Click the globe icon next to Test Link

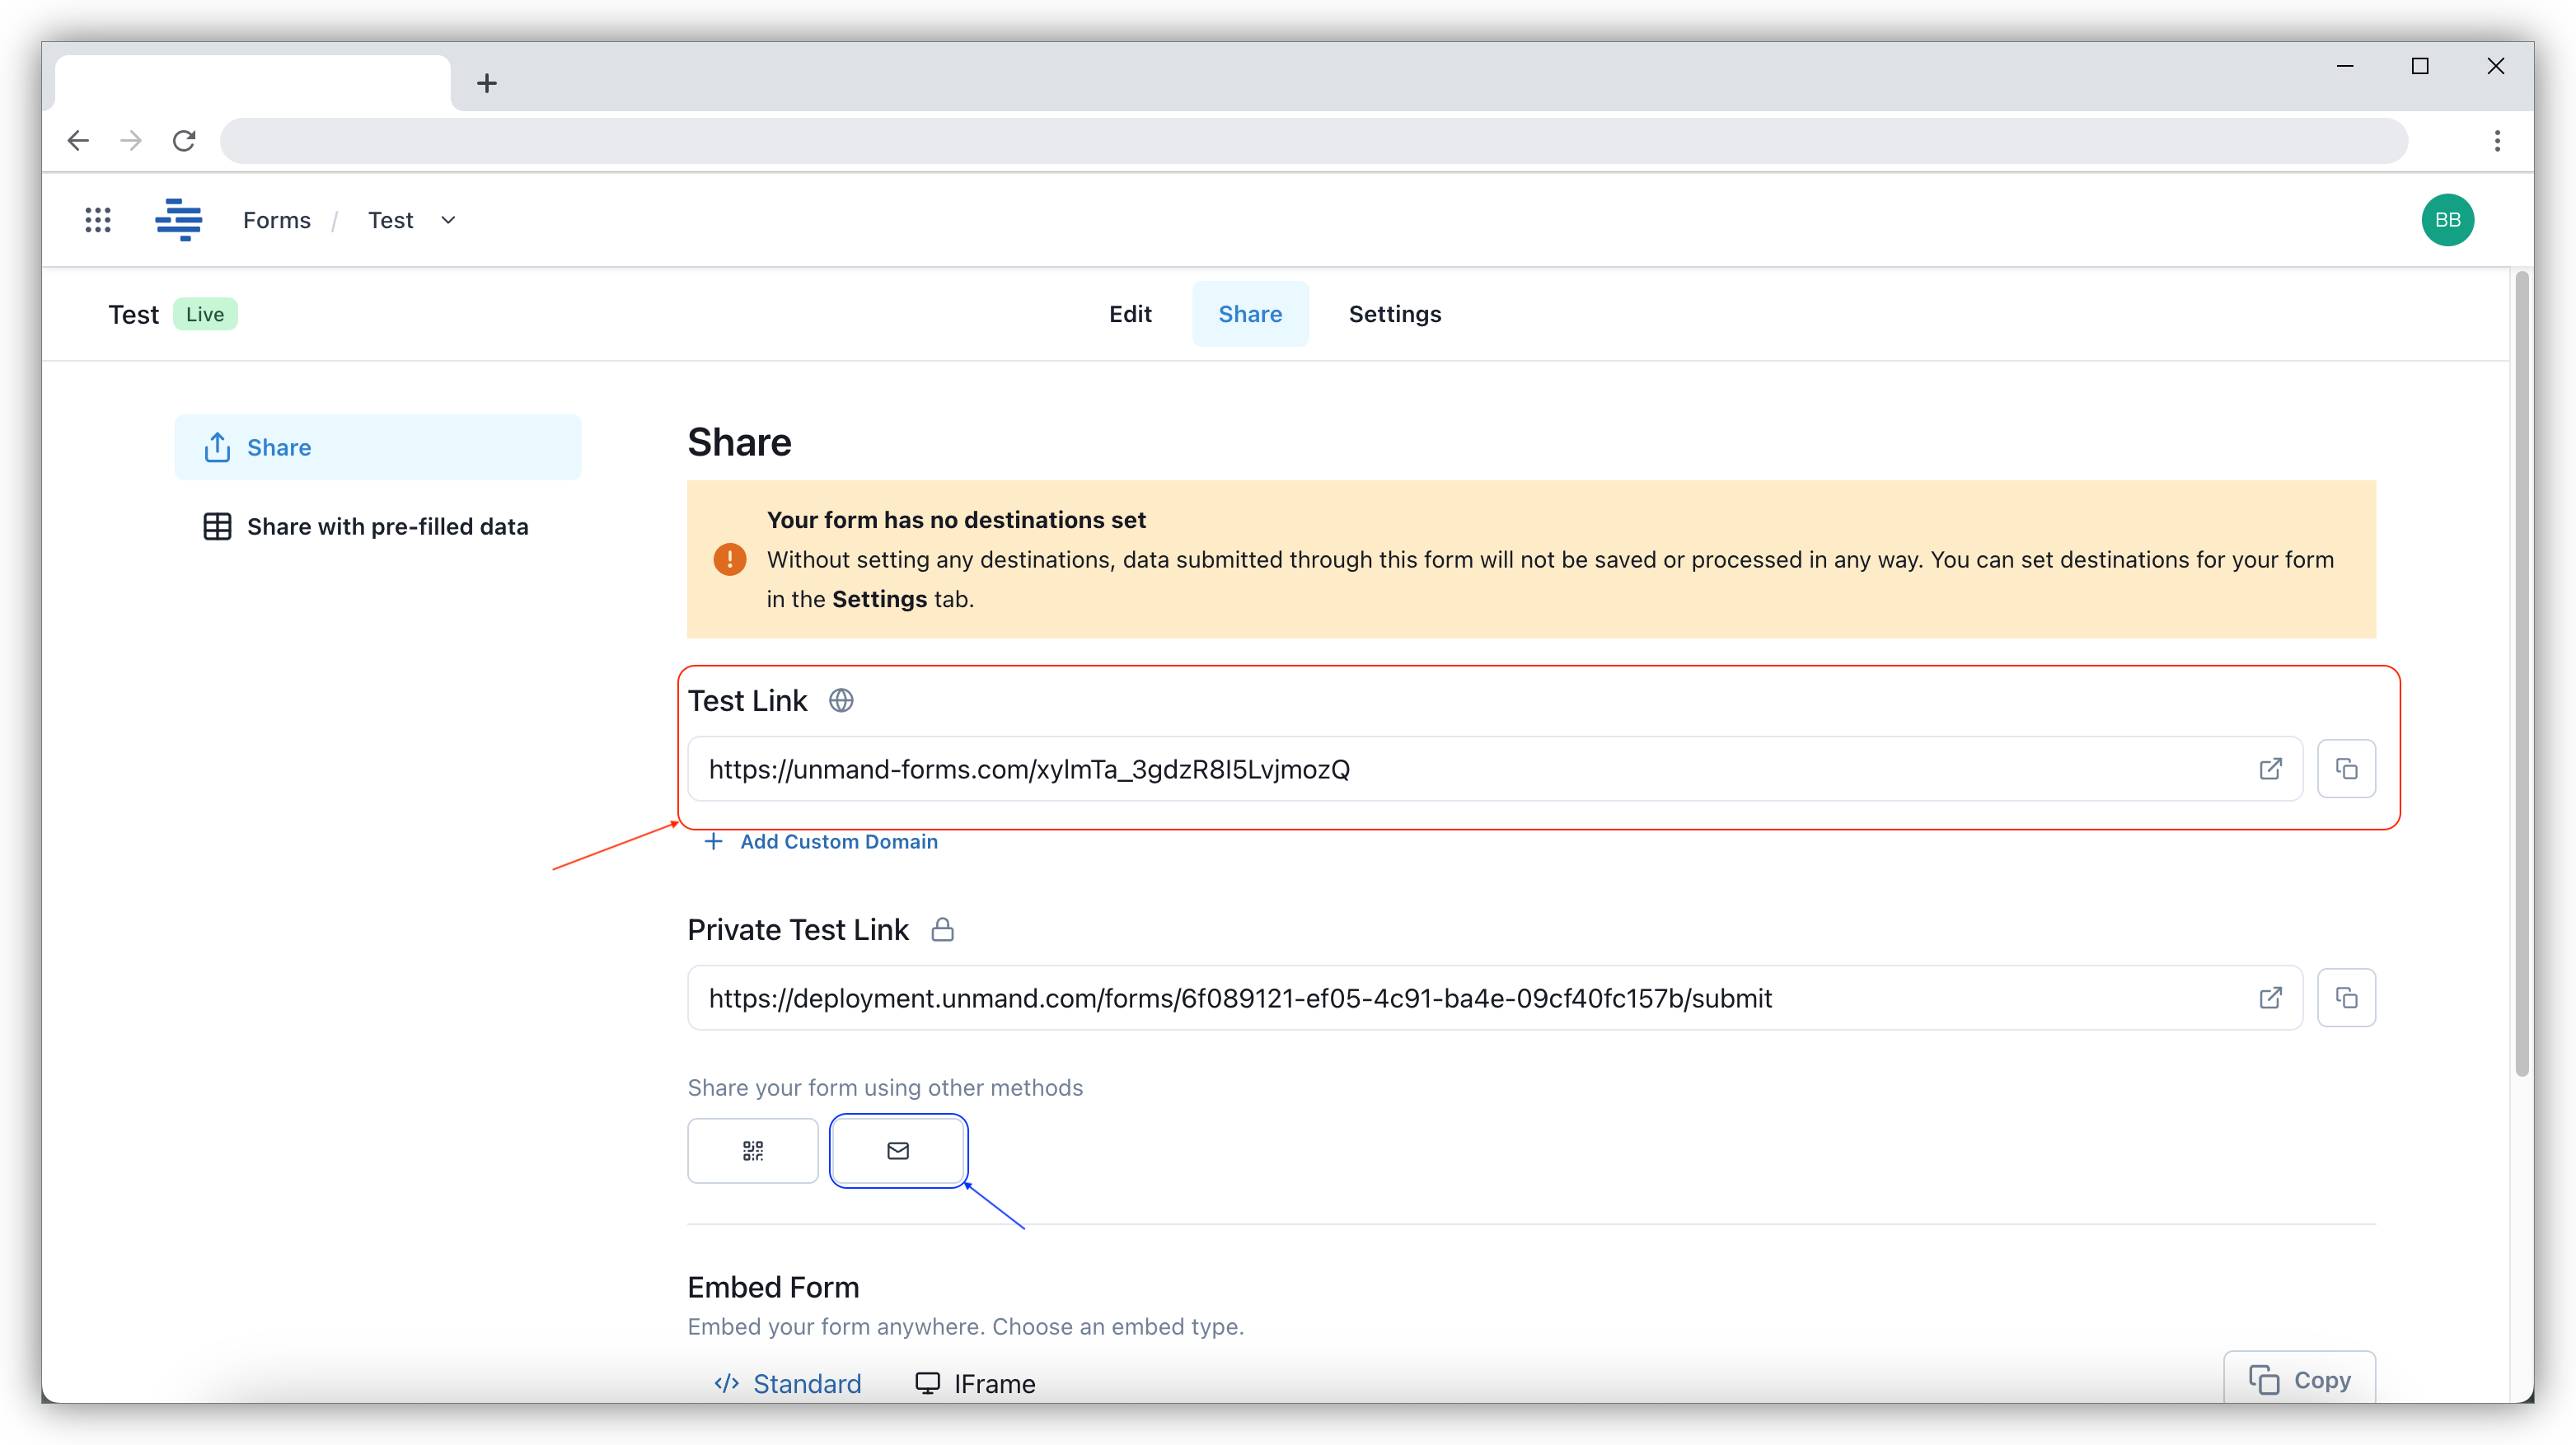[841, 699]
